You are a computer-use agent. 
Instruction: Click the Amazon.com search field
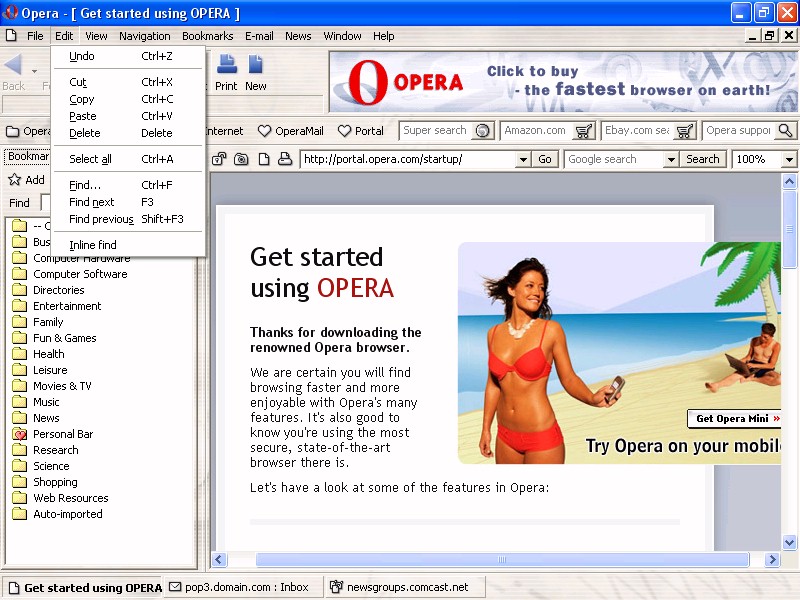pos(537,131)
